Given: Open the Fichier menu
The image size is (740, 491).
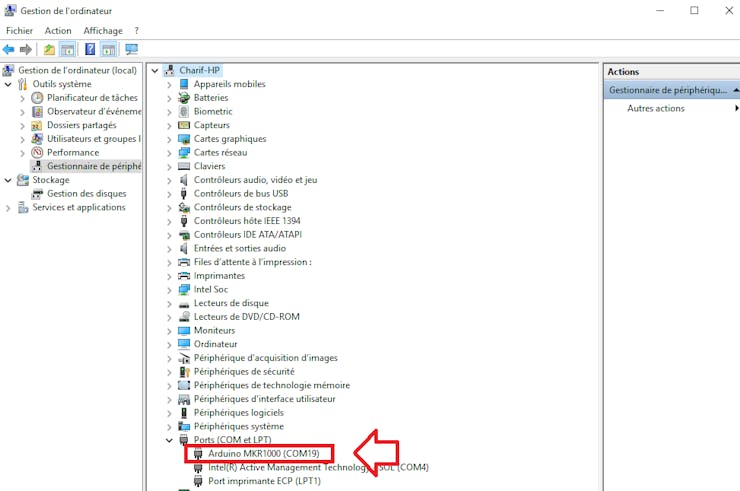Looking at the screenshot, I should pyautogui.click(x=19, y=31).
